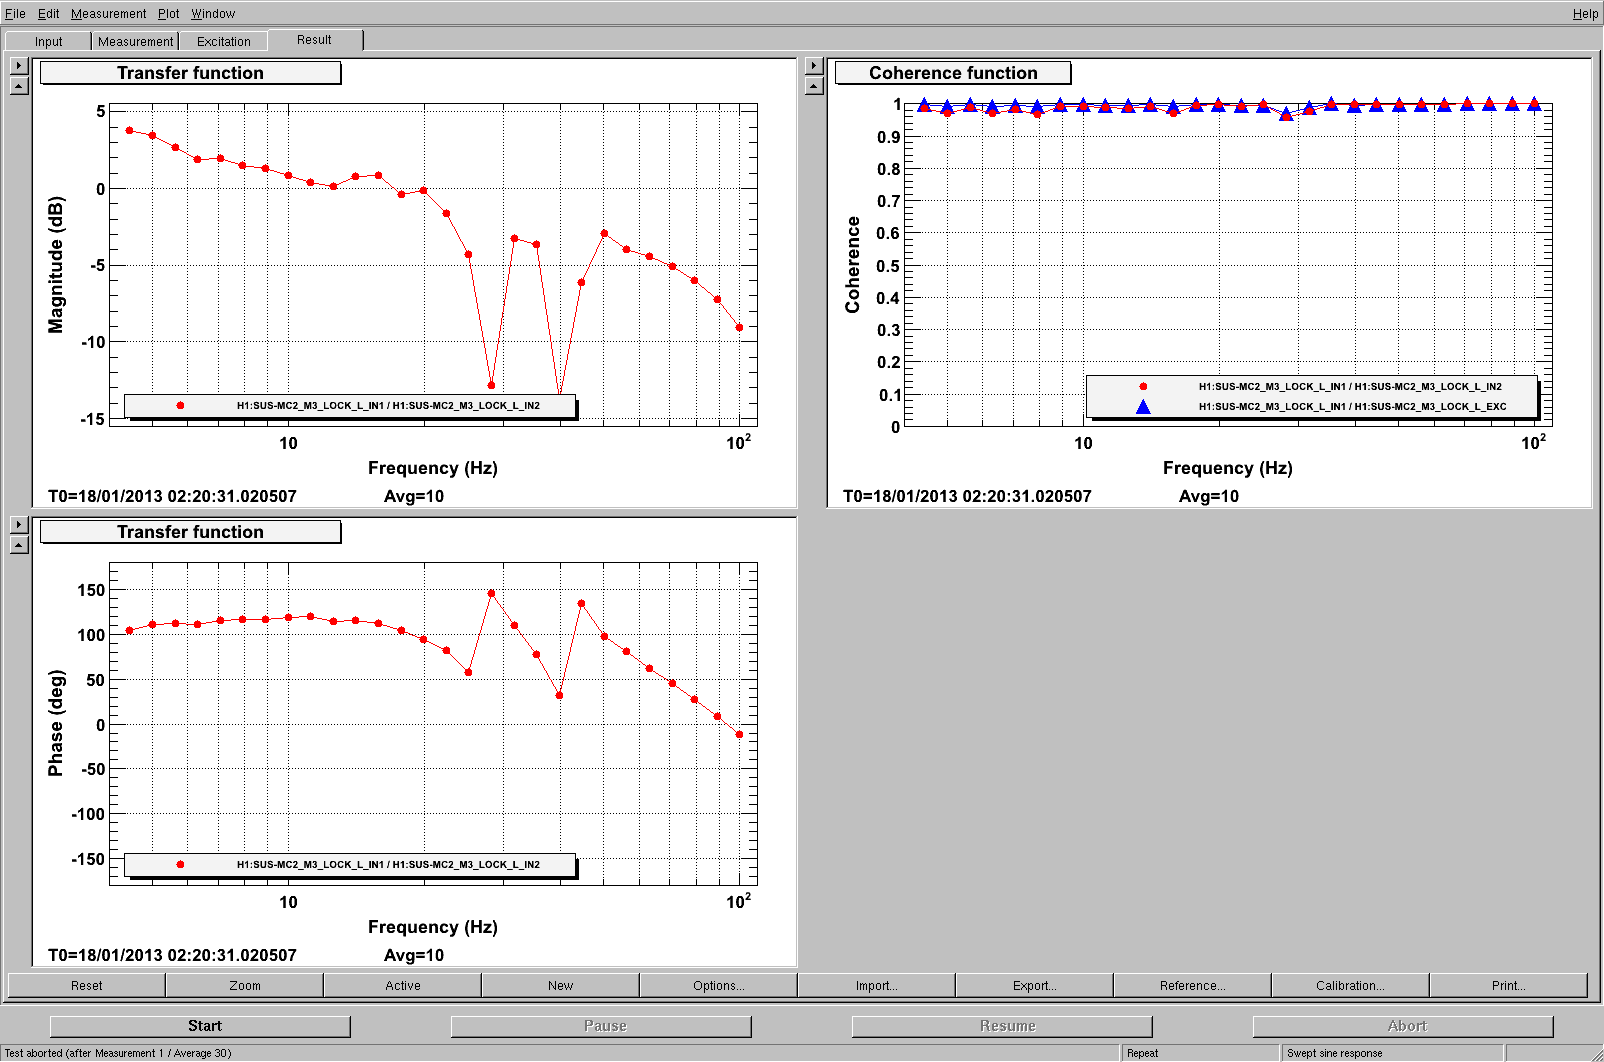Image resolution: width=1604 pixels, height=1062 pixels.
Task: Click right-arrow icon beside Coherence function plot
Action: coord(814,66)
